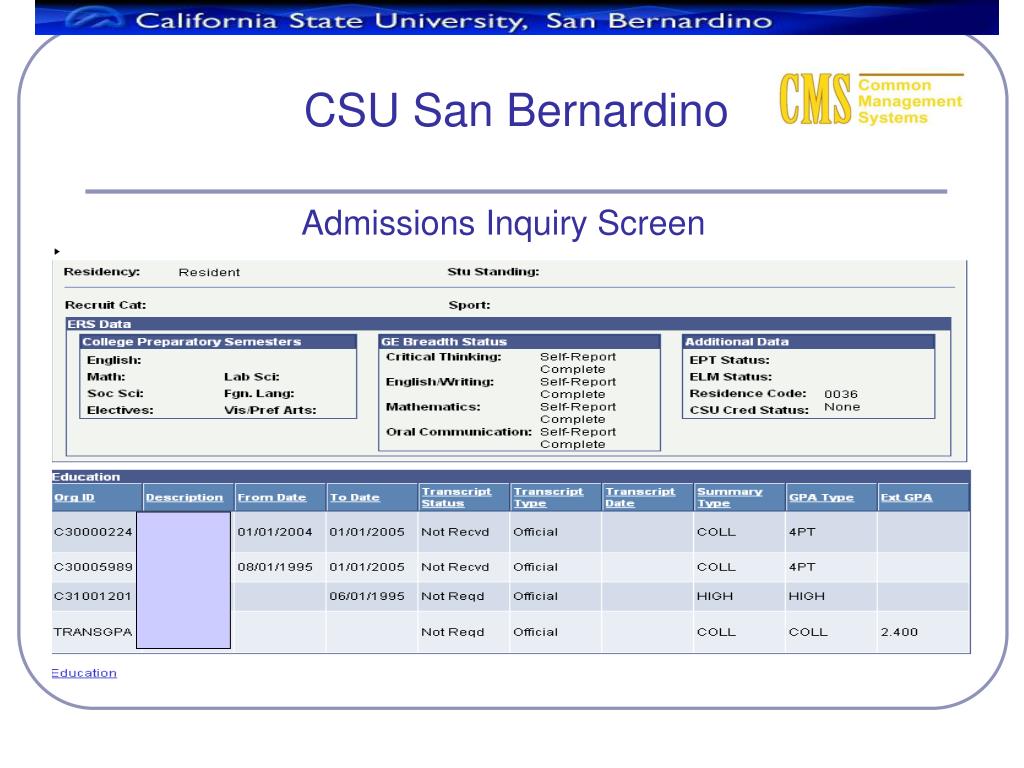Click the Residency: label
The image size is (1024, 768).
click(102, 272)
